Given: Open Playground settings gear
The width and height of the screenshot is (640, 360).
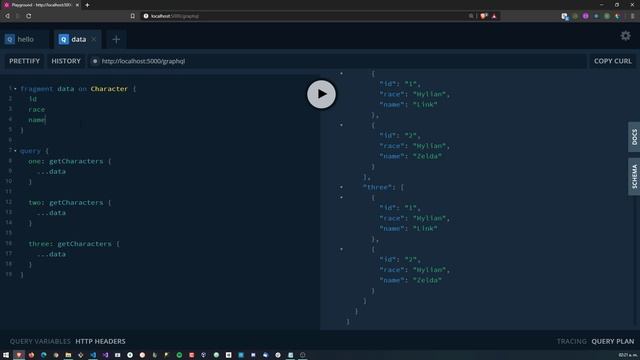Looking at the screenshot, I should coord(625,36).
